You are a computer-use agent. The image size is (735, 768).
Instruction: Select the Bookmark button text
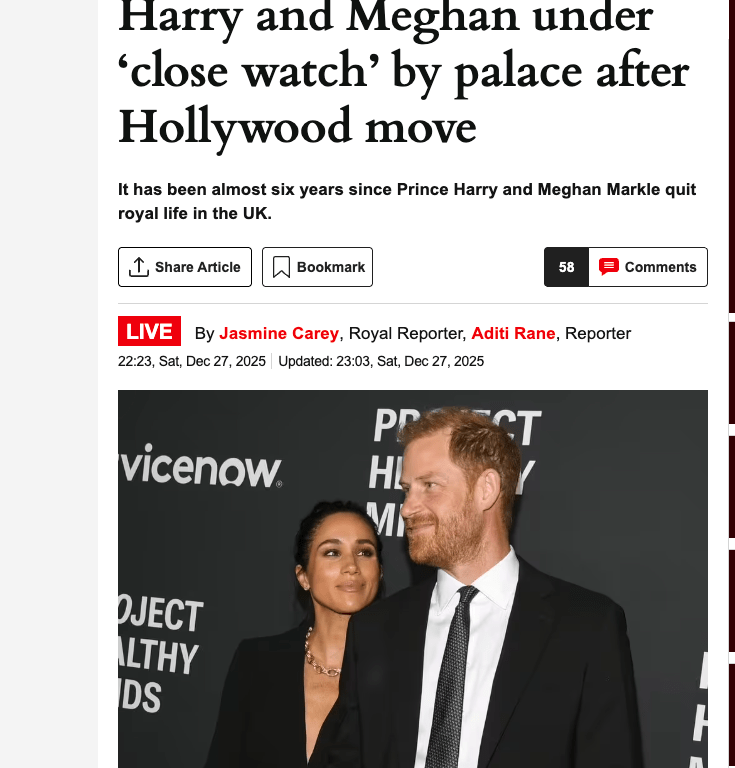point(331,267)
